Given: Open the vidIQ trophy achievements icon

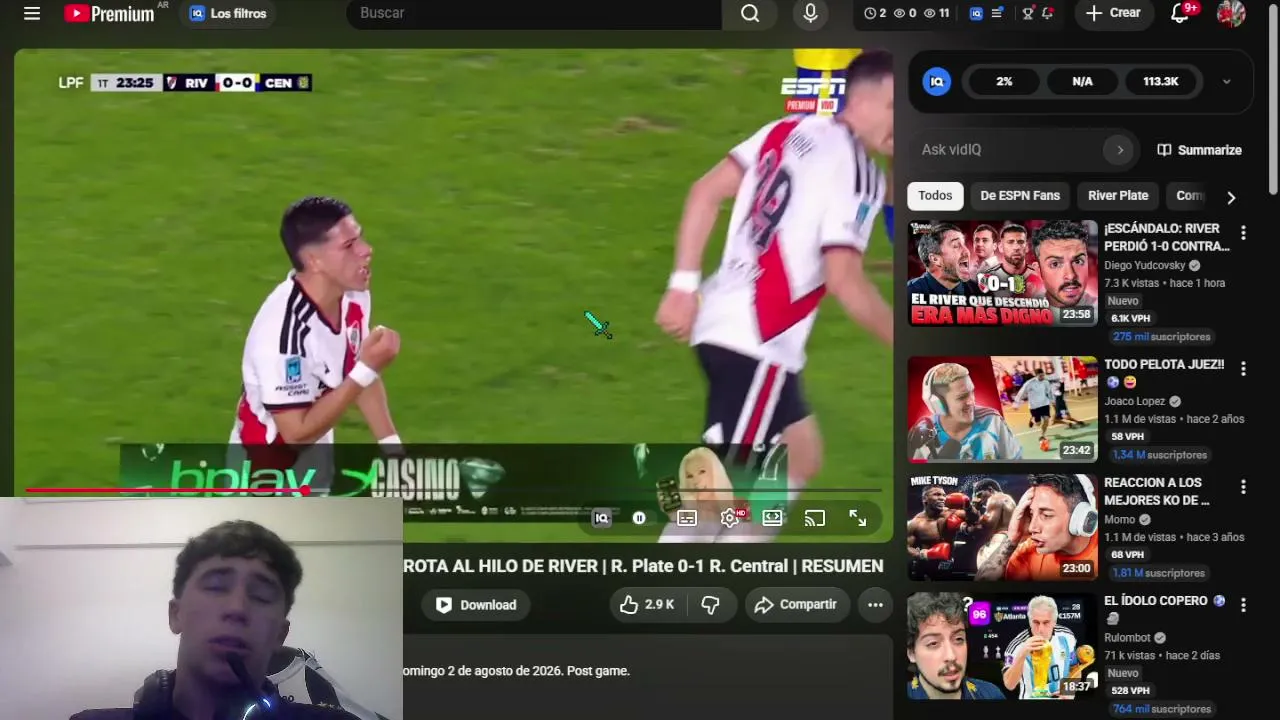Looking at the screenshot, I should (x=1027, y=13).
